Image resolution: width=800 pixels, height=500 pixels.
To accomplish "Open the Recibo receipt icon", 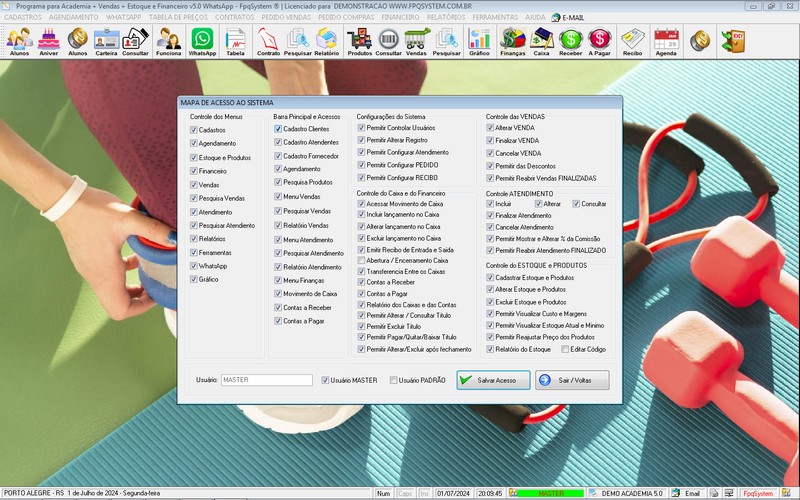I will click(x=632, y=41).
